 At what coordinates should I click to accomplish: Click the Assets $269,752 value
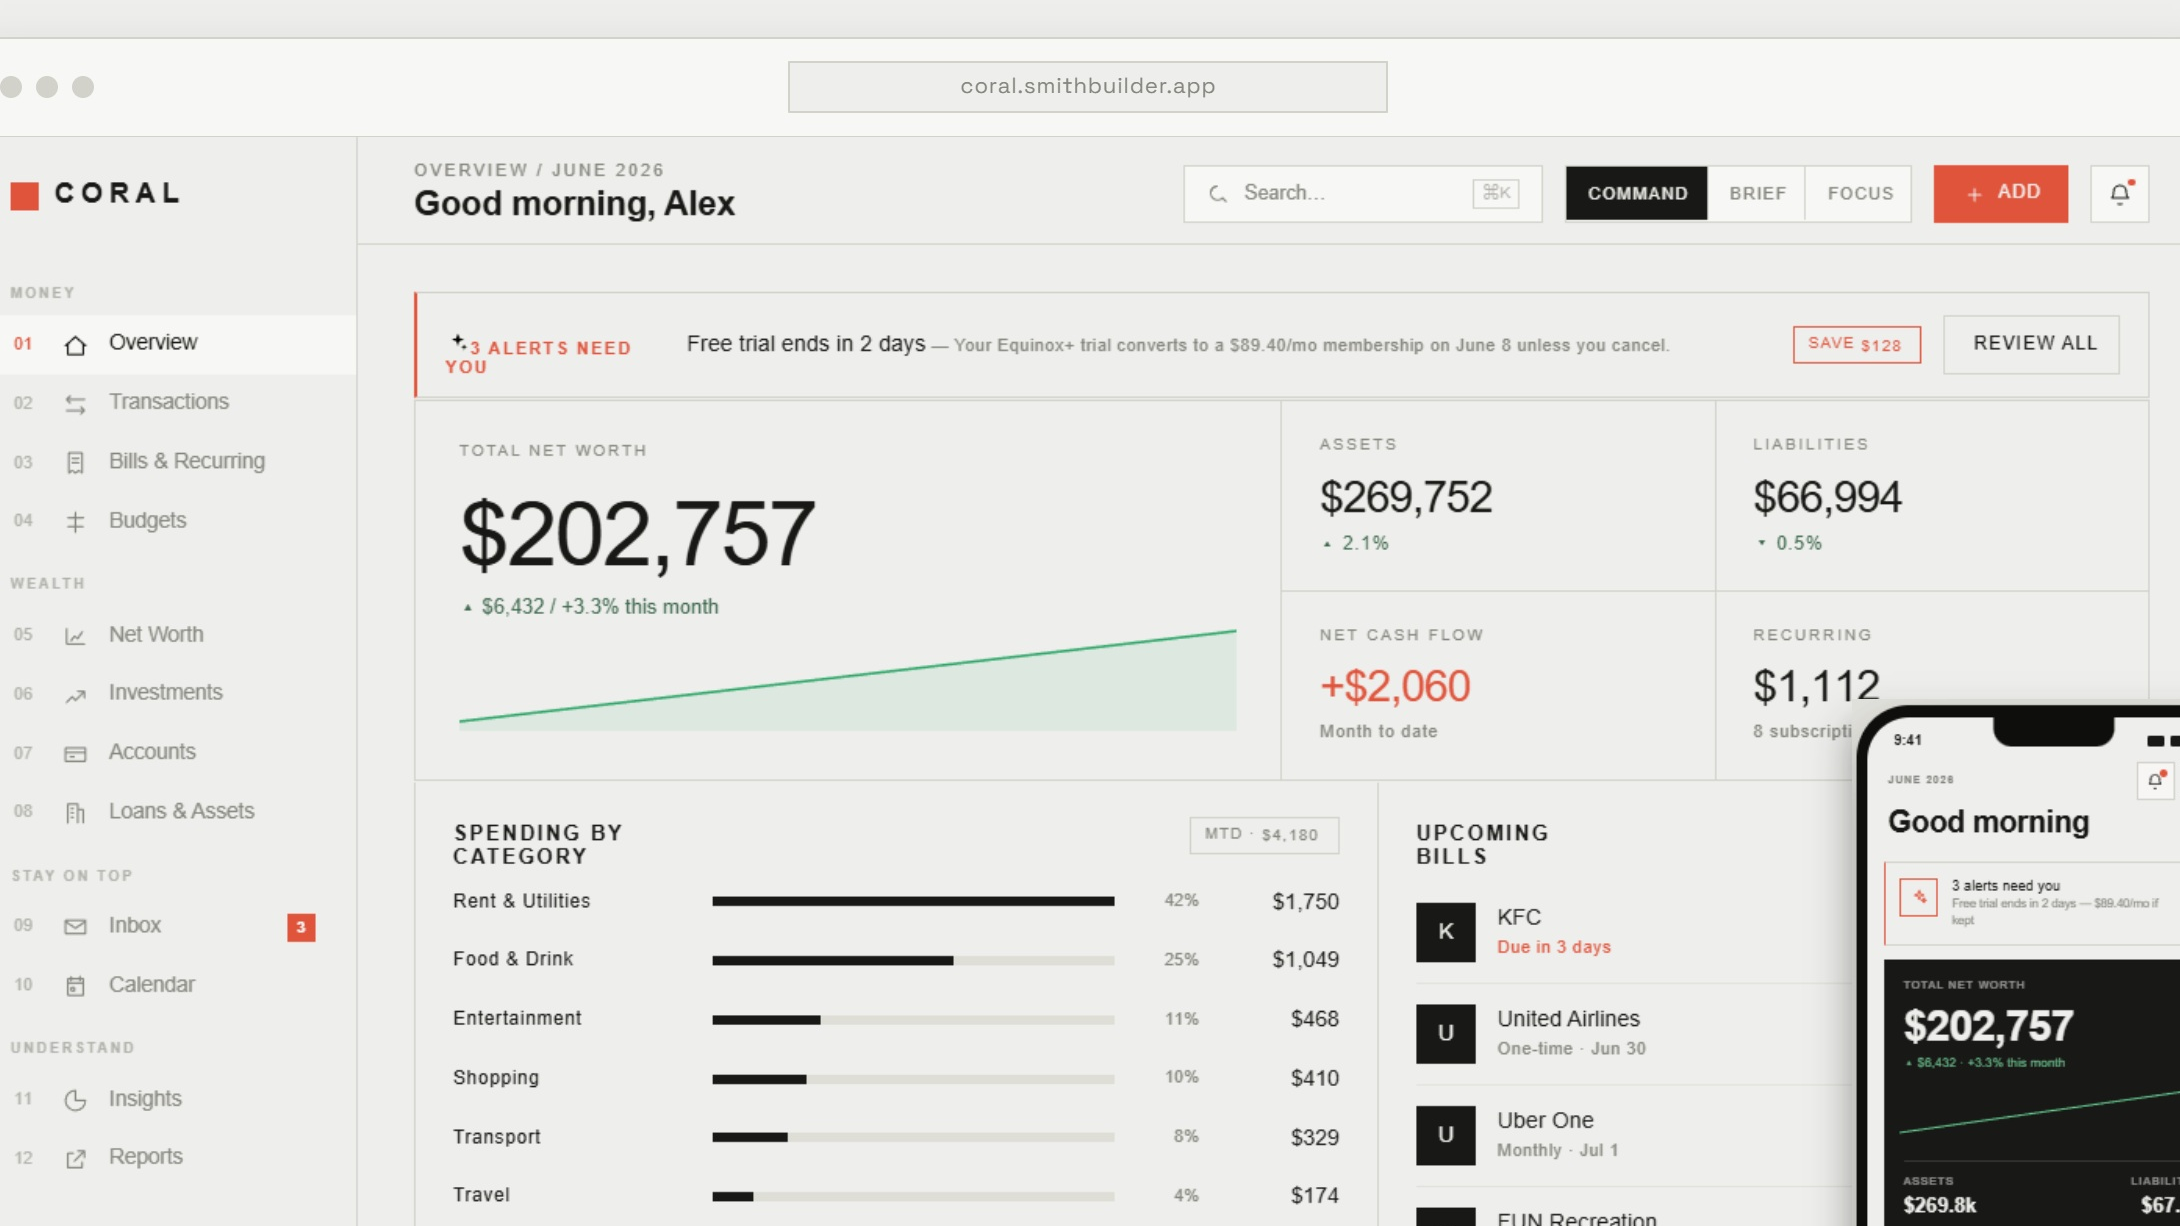click(x=1406, y=497)
